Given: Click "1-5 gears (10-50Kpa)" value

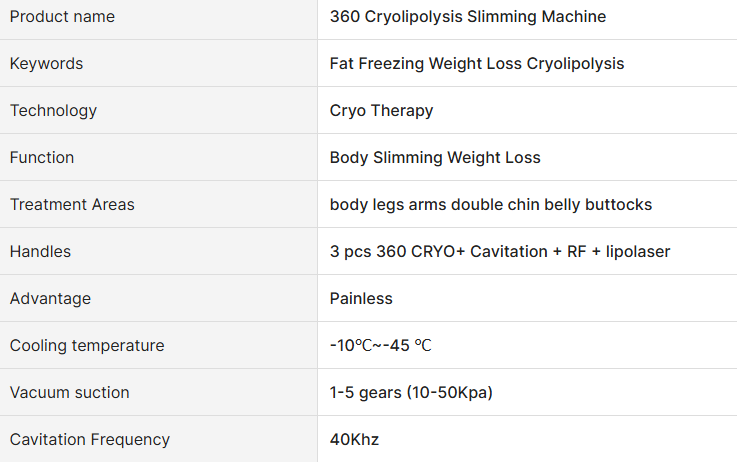Looking at the screenshot, I should click(411, 393).
